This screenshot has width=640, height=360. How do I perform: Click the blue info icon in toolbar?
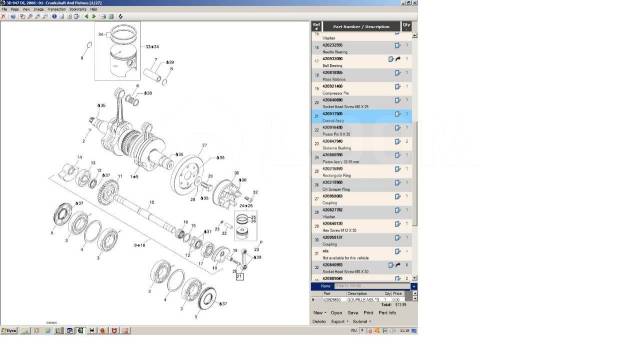(54, 17)
